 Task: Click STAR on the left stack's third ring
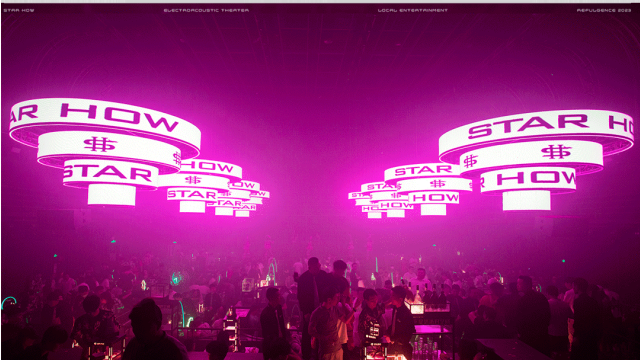click(108, 173)
